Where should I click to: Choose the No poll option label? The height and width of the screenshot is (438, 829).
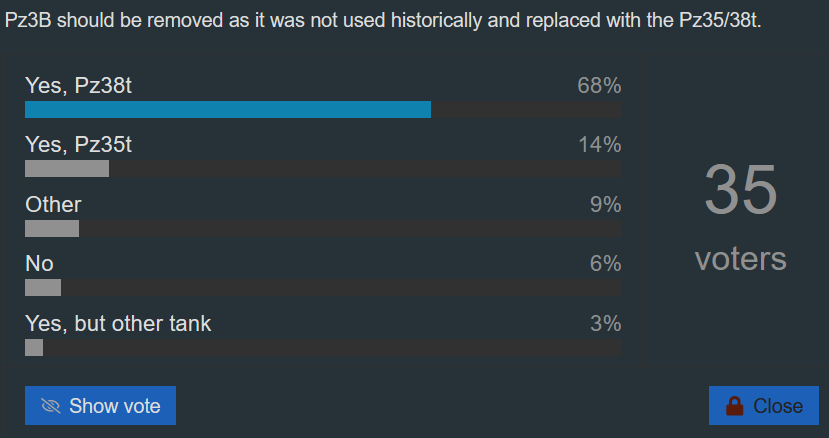(x=39, y=264)
